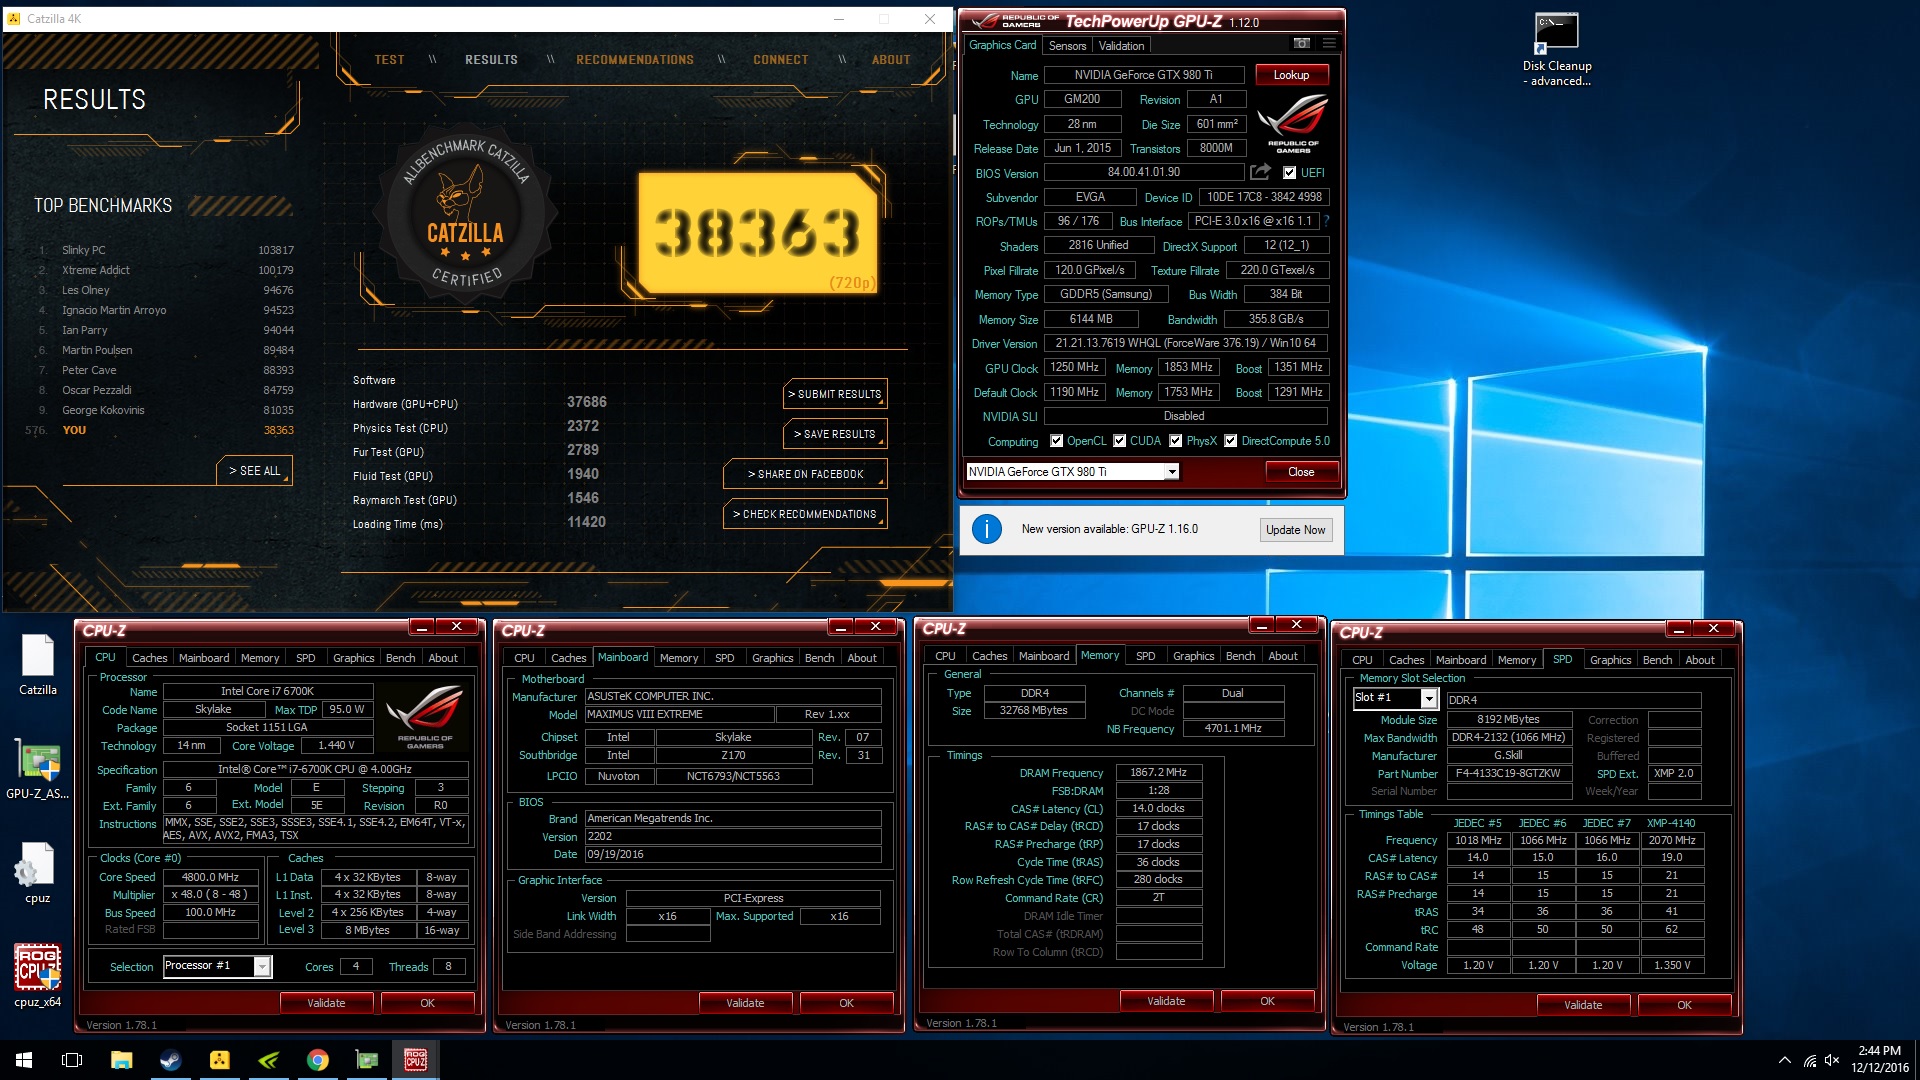Viewport: 1920px width, 1080px height.
Task: Click OK in CPU-Z mainboard window
Action: tap(846, 1003)
